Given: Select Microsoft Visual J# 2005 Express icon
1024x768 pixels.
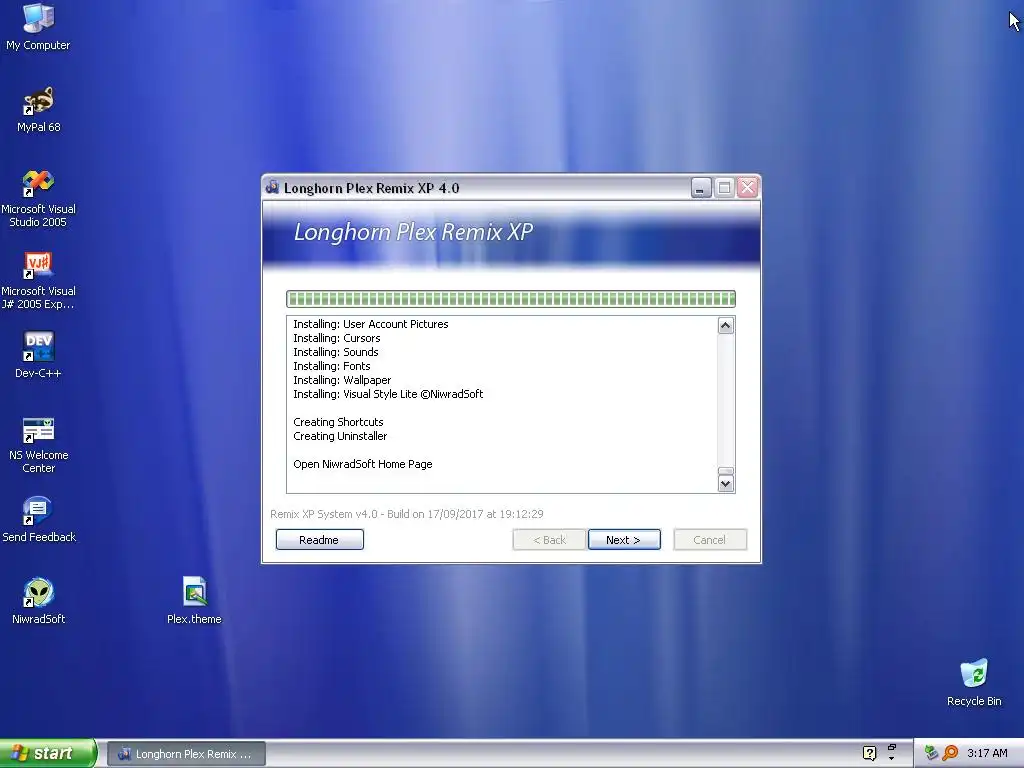Looking at the screenshot, I should (38, 280).
